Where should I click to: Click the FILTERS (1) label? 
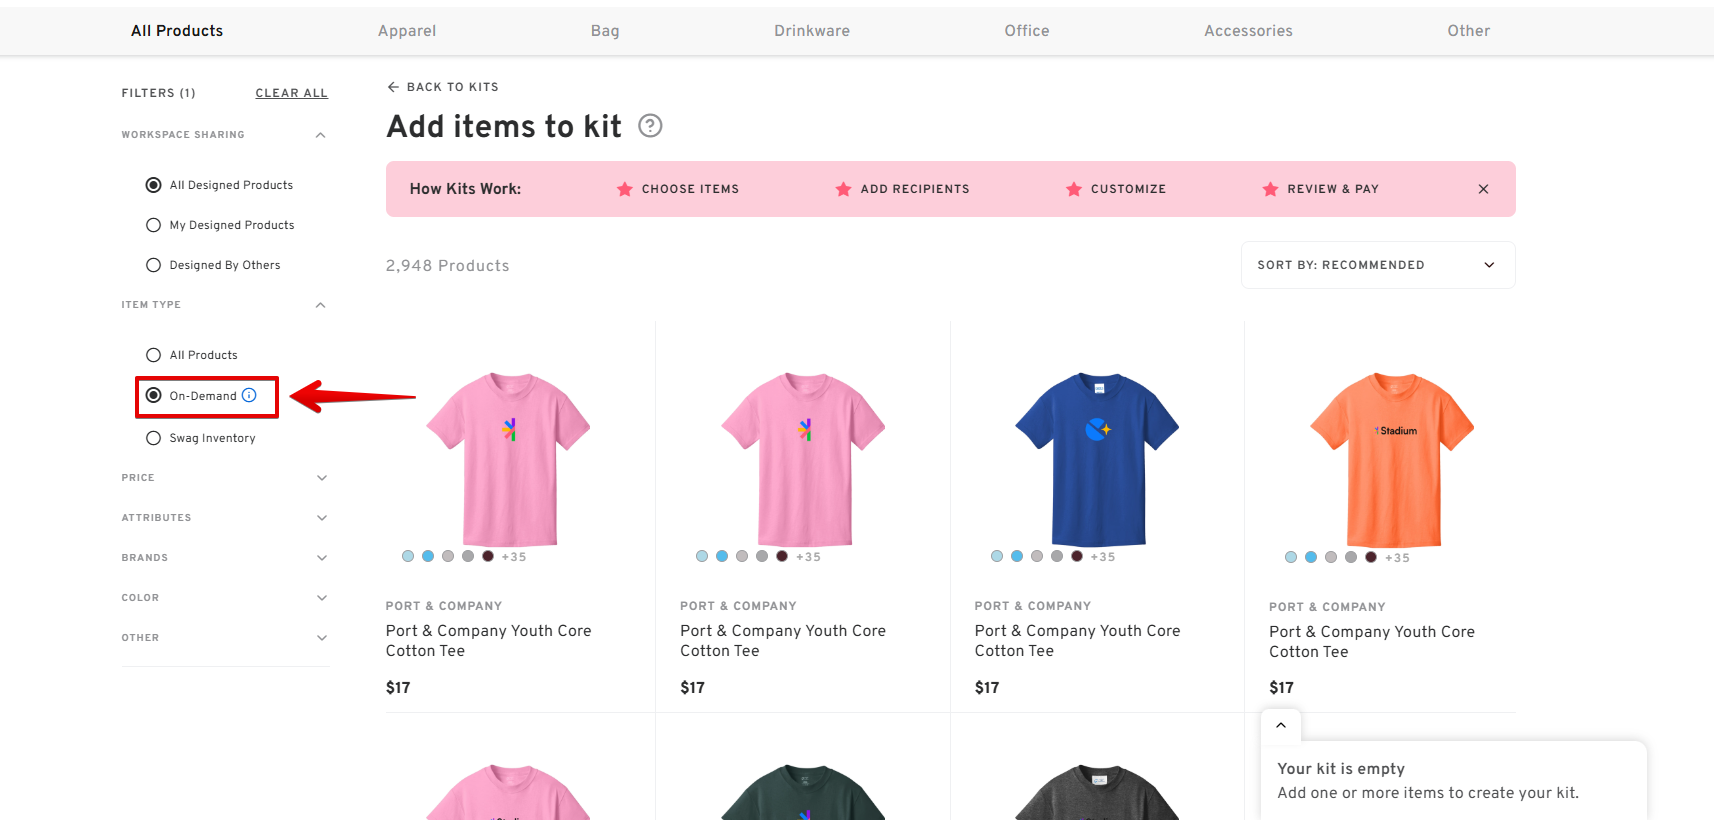pos(158,93)
